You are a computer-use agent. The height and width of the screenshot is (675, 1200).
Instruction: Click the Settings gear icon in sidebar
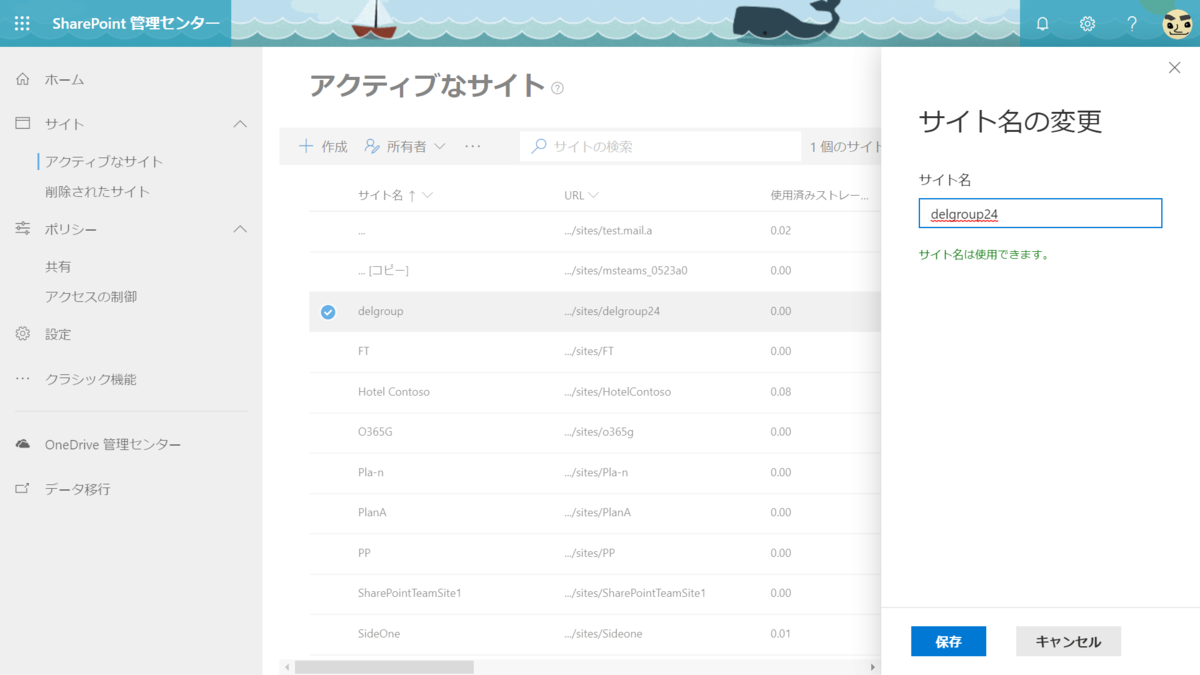pos(23,334)
